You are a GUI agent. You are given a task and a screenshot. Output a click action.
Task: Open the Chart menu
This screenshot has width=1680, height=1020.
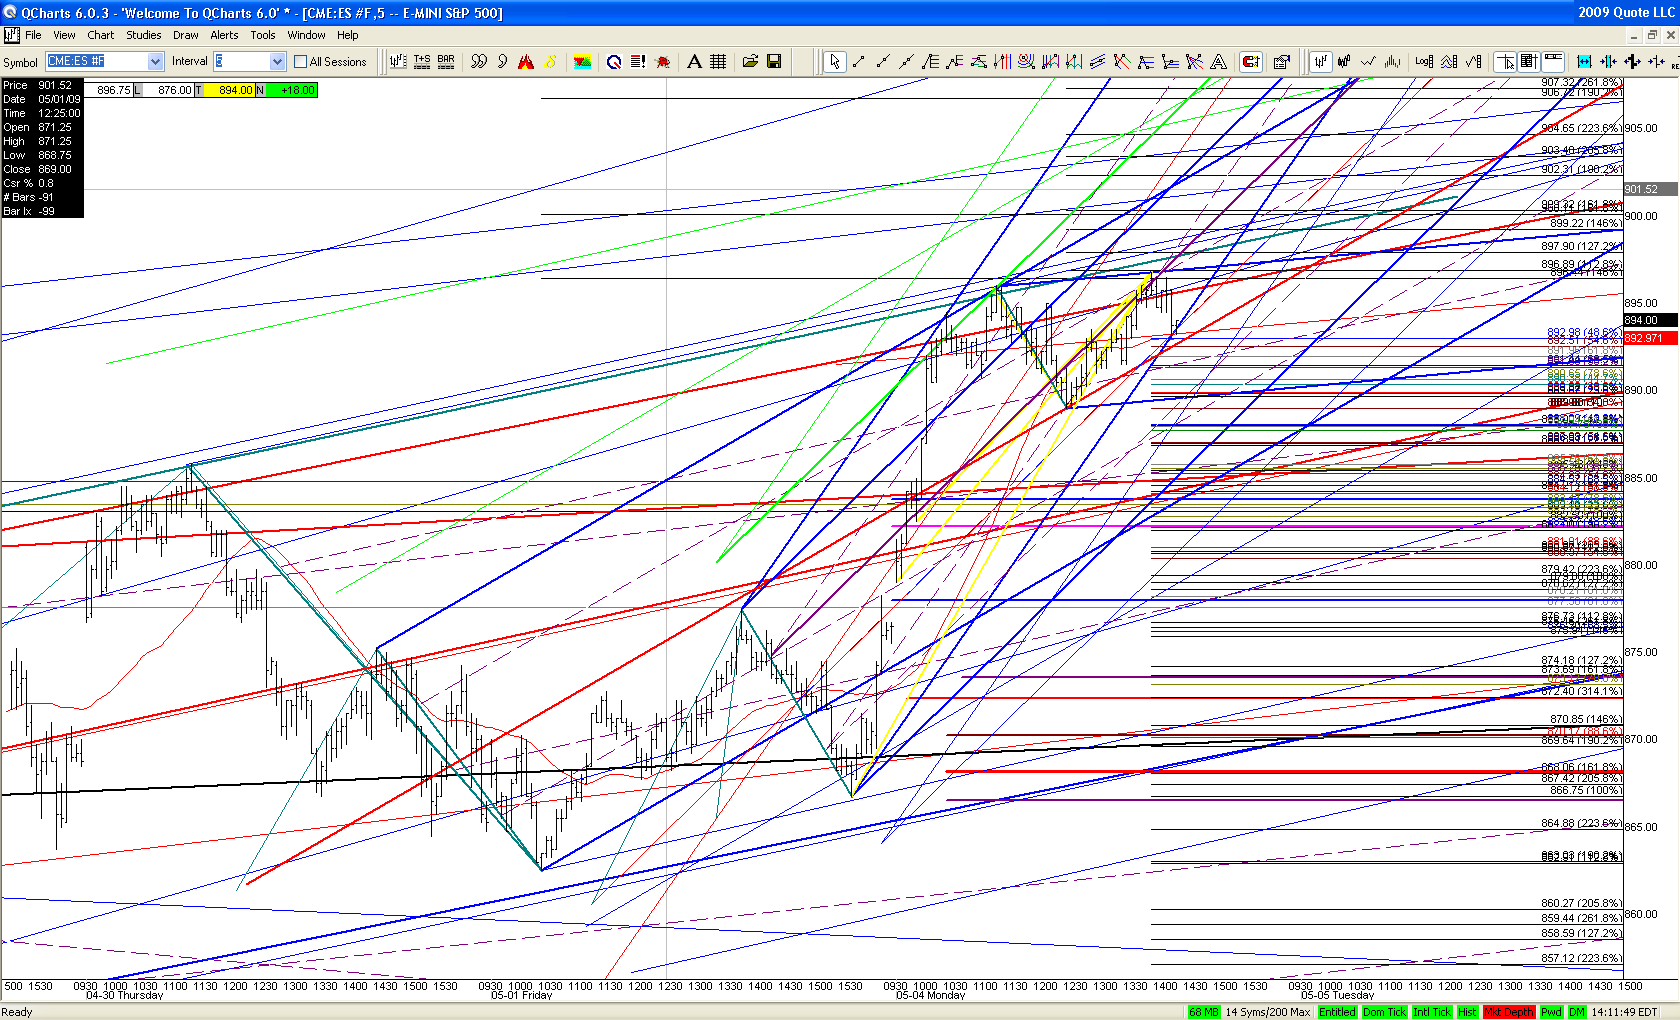click(x=101, y=35)
